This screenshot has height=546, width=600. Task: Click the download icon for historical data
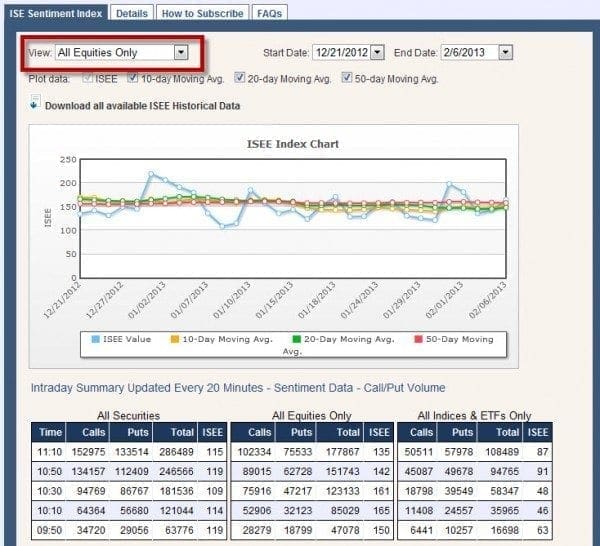coord(36,102)
